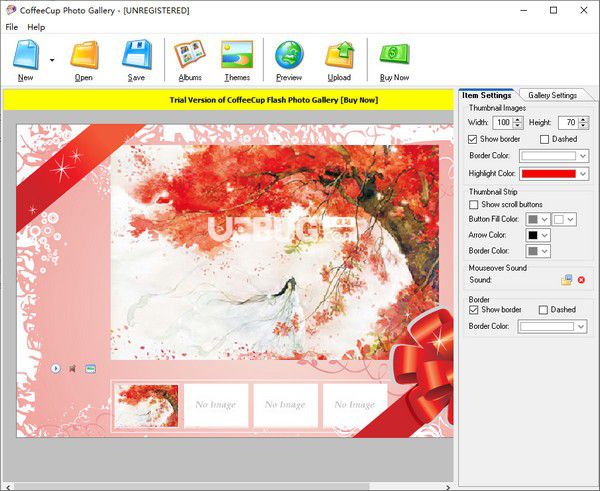This screenshot has height=491, width=600.
Task: Open the white Button Fill Color dropdown
Action: coord(571,219)
